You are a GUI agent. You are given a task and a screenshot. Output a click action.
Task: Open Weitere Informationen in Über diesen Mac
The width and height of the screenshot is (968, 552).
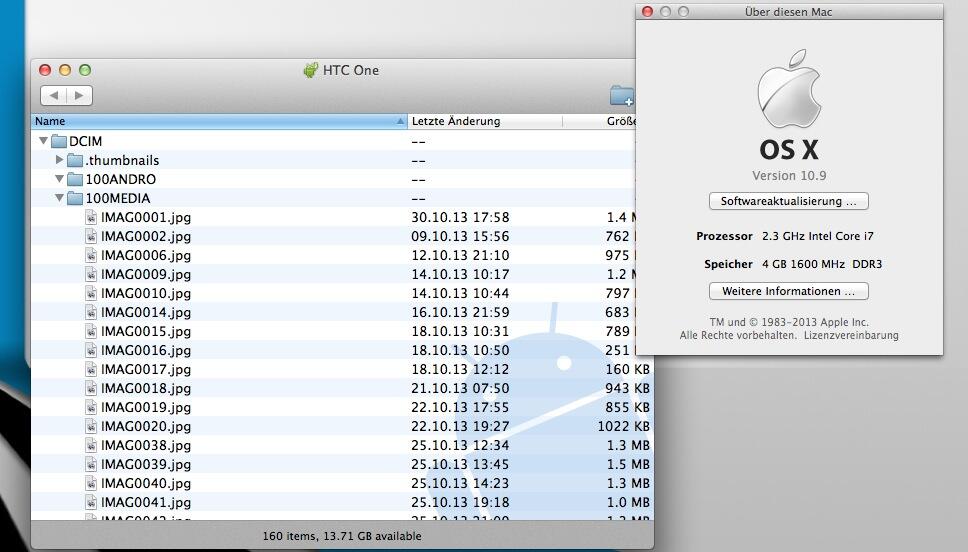(x=788, y=291)
